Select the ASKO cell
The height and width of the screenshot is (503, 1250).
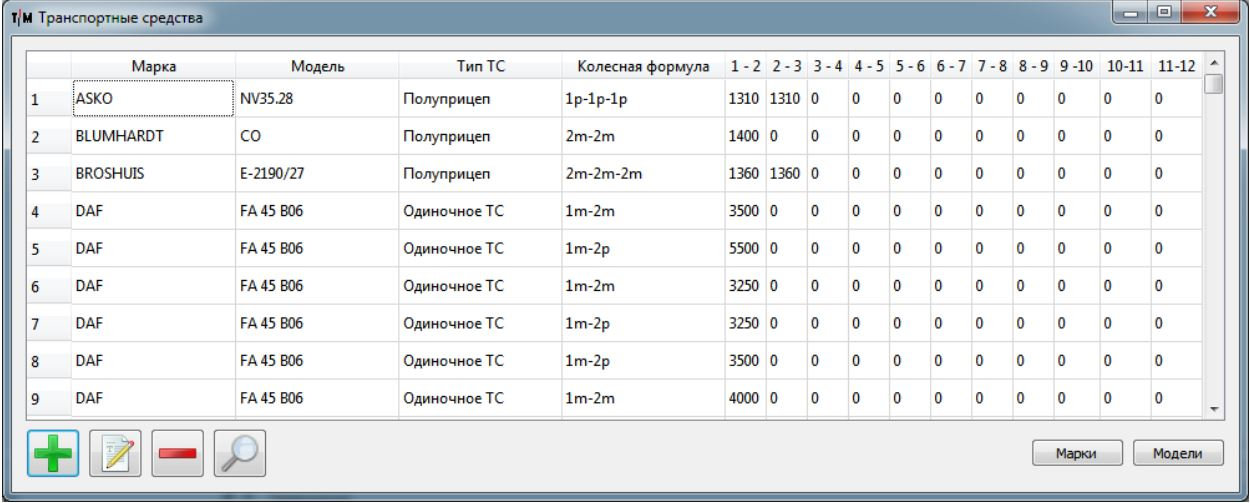pyautogui.click(x=153, y=98)
